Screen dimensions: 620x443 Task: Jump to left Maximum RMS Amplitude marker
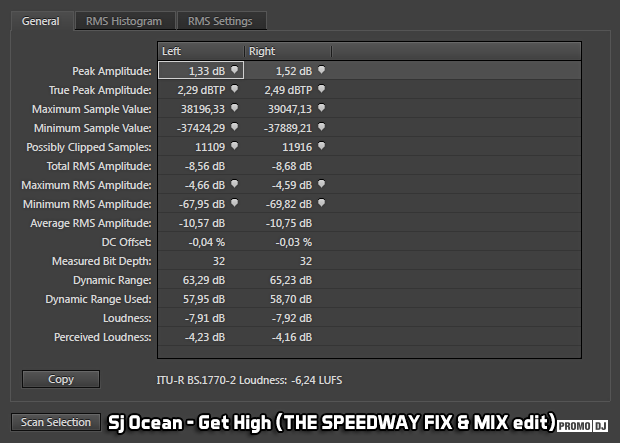(x=234, y=184)
